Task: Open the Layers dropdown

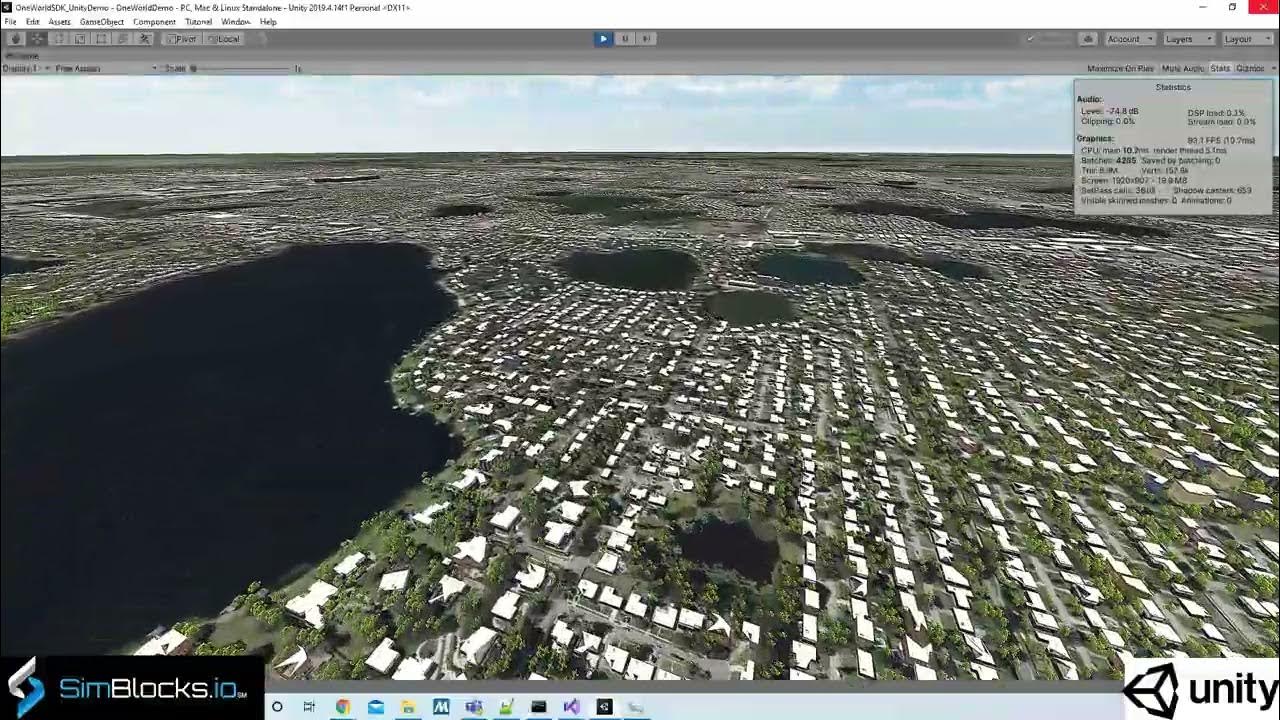Action: 1188,39
